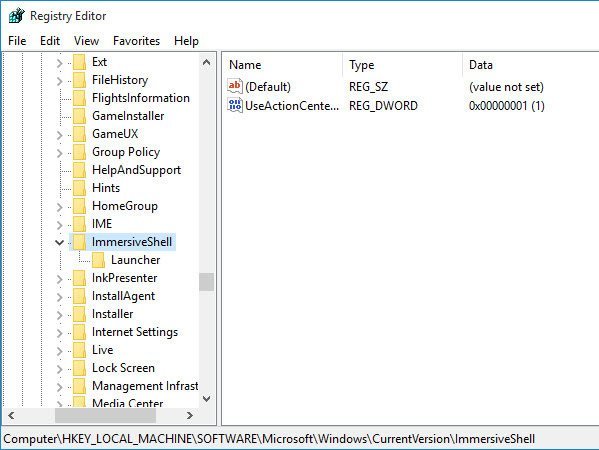The image size is (599, 450).
Task: Open the Edit menu
Action: (50, 40)
